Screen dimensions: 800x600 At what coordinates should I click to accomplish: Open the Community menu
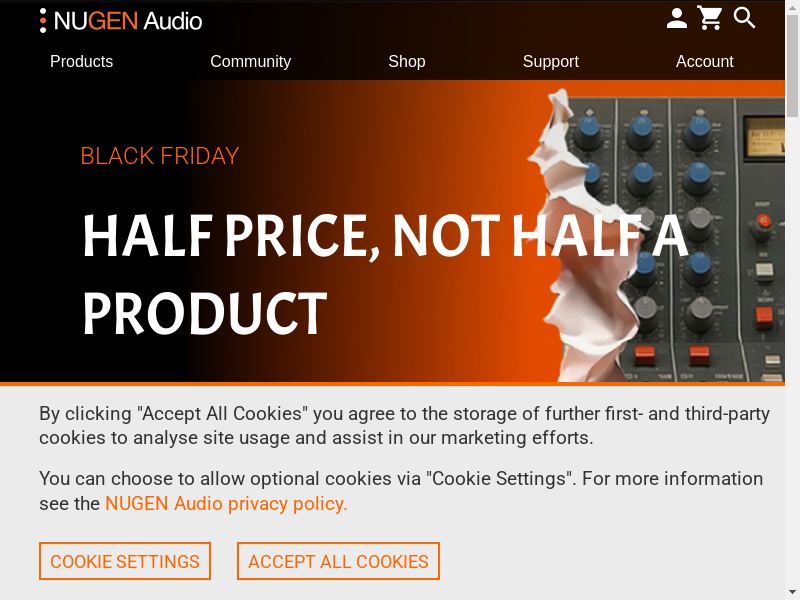pyautogui.click(x=250, y=62)
